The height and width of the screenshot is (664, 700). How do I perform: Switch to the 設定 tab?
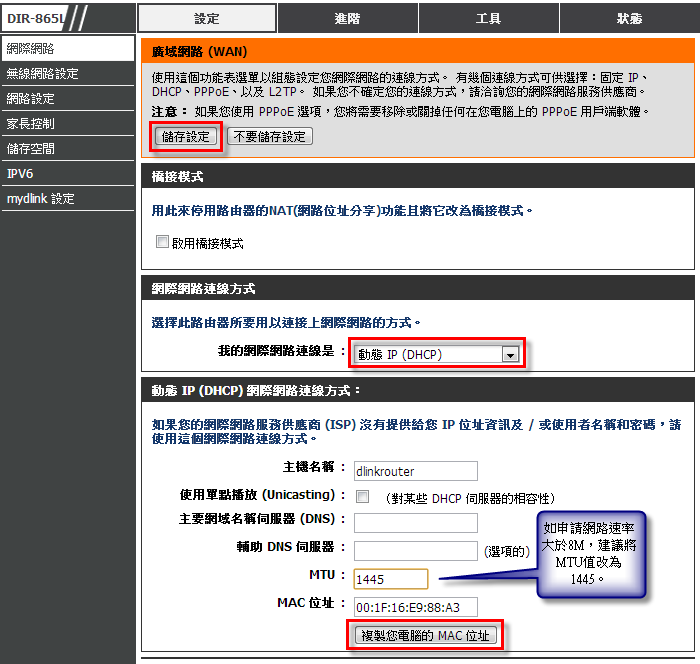pos(207,18)
